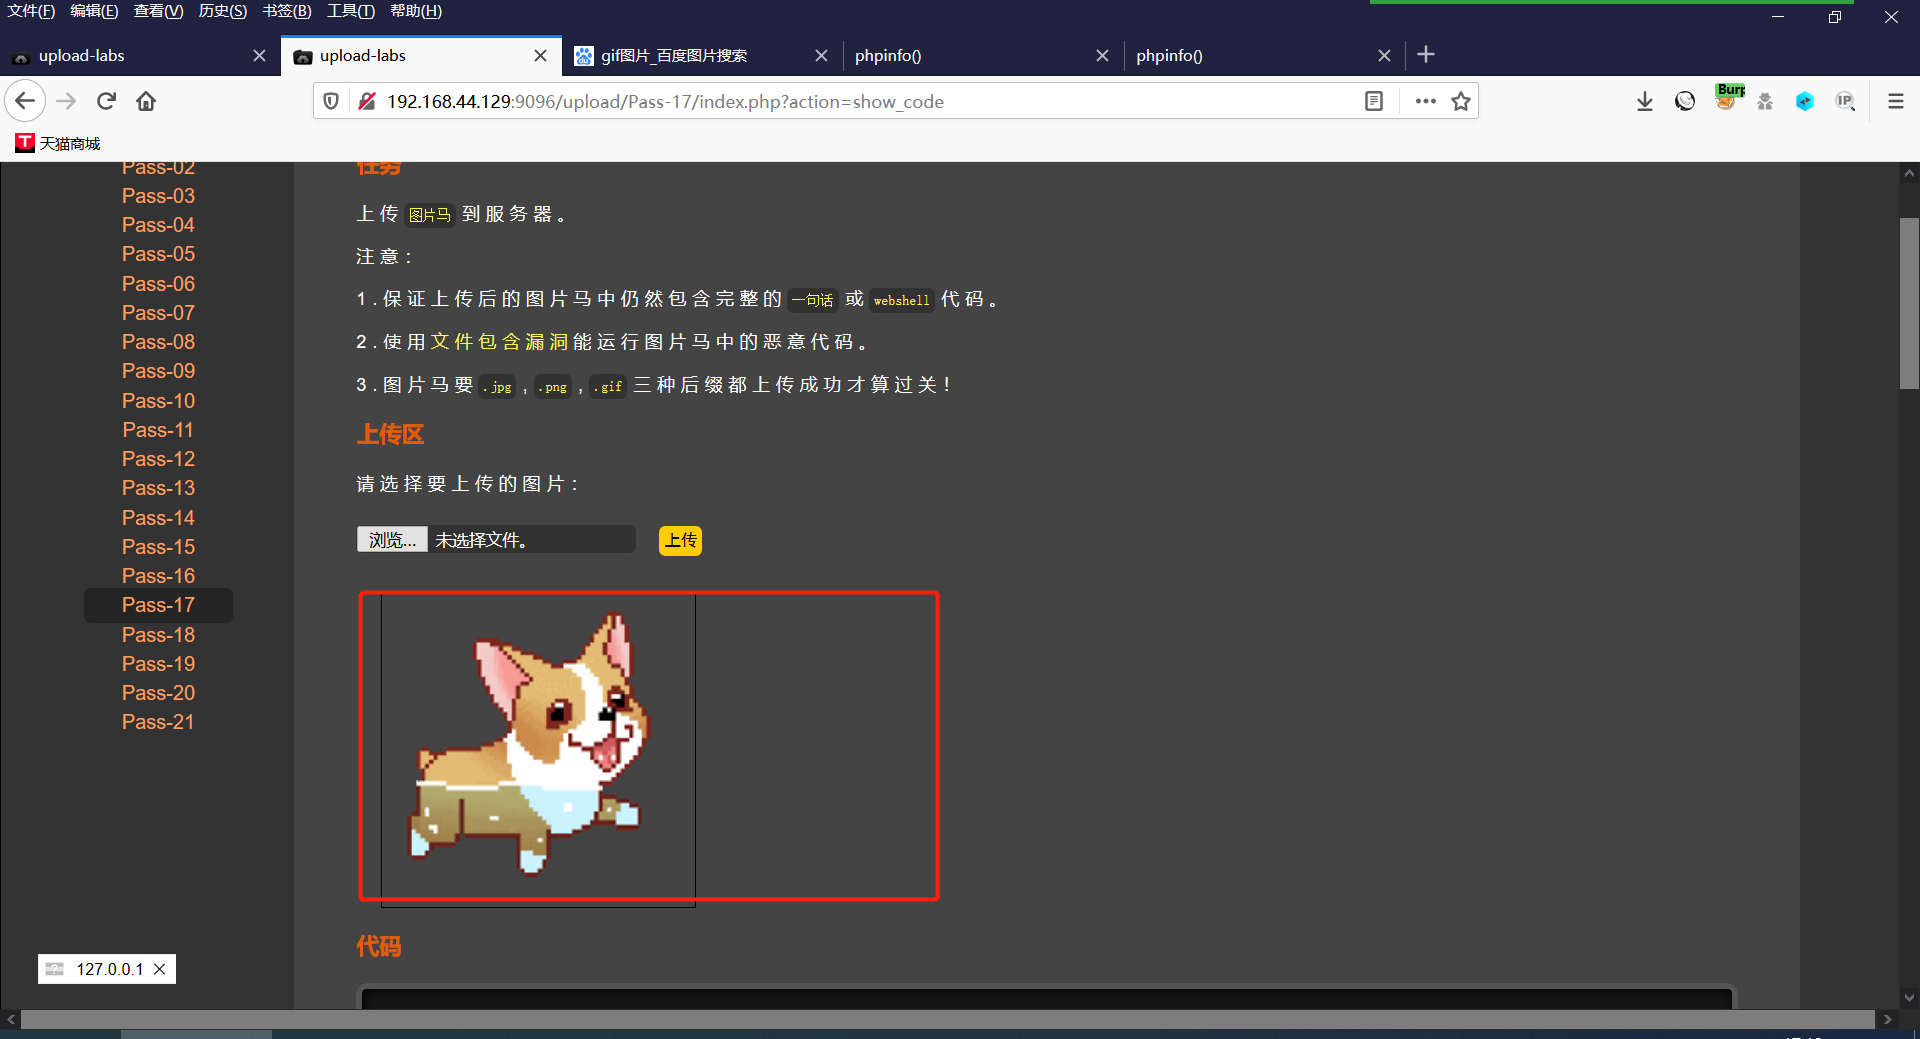Toggle reader view in the address bar

[x=1374, y=101]
